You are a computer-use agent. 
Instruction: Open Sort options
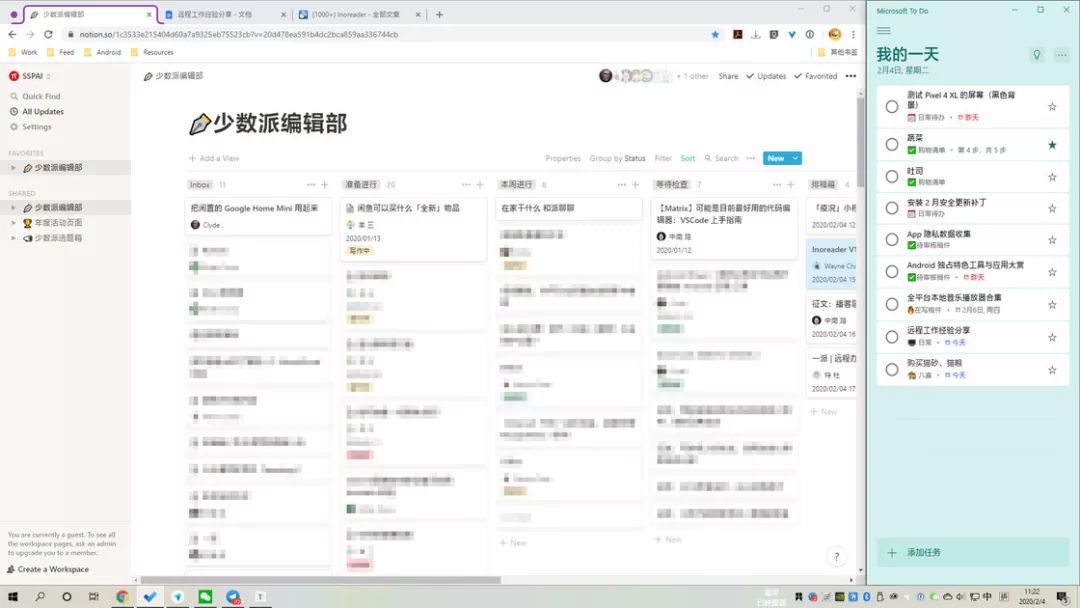[x=687, y=158]
